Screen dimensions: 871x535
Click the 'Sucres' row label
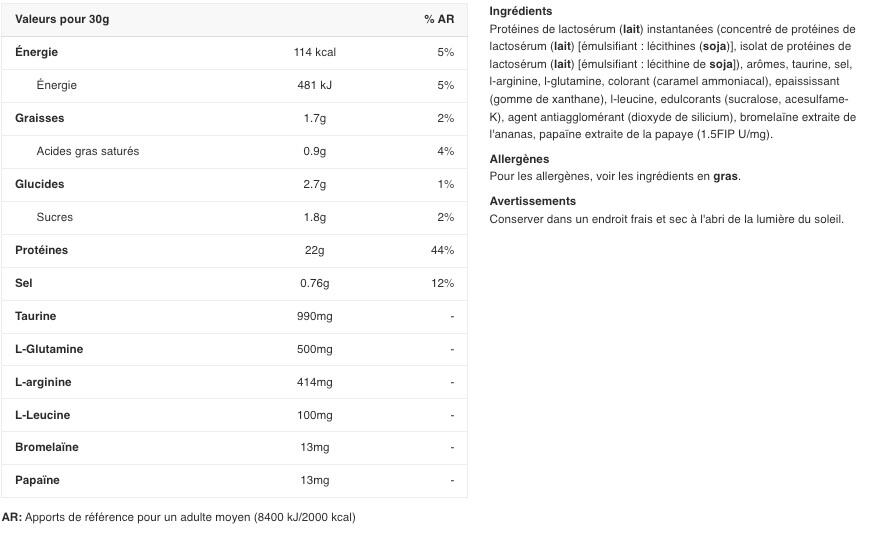pos(55,217)
